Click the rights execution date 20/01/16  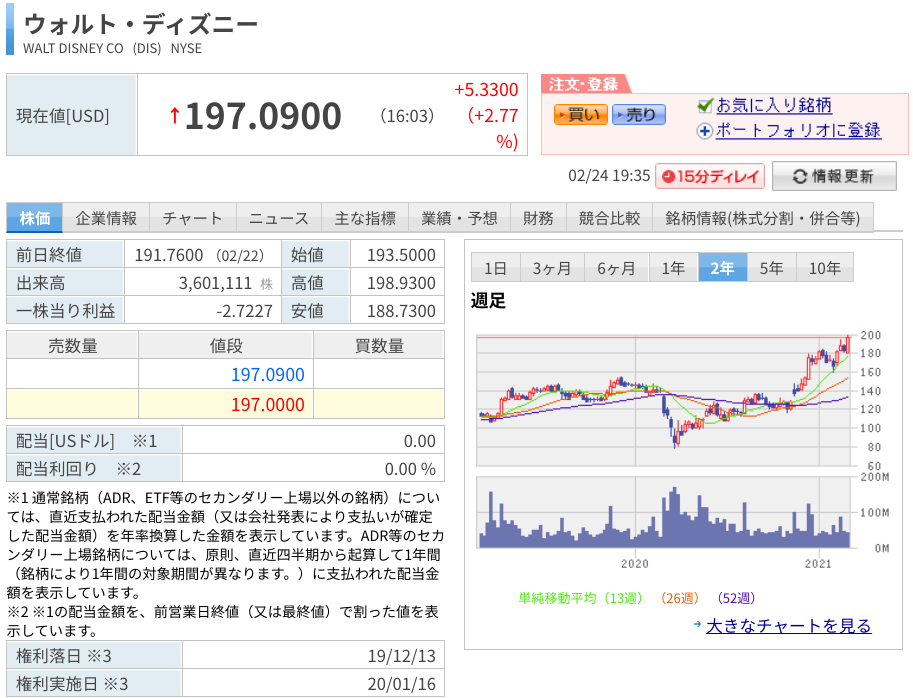tap(401, 684)
